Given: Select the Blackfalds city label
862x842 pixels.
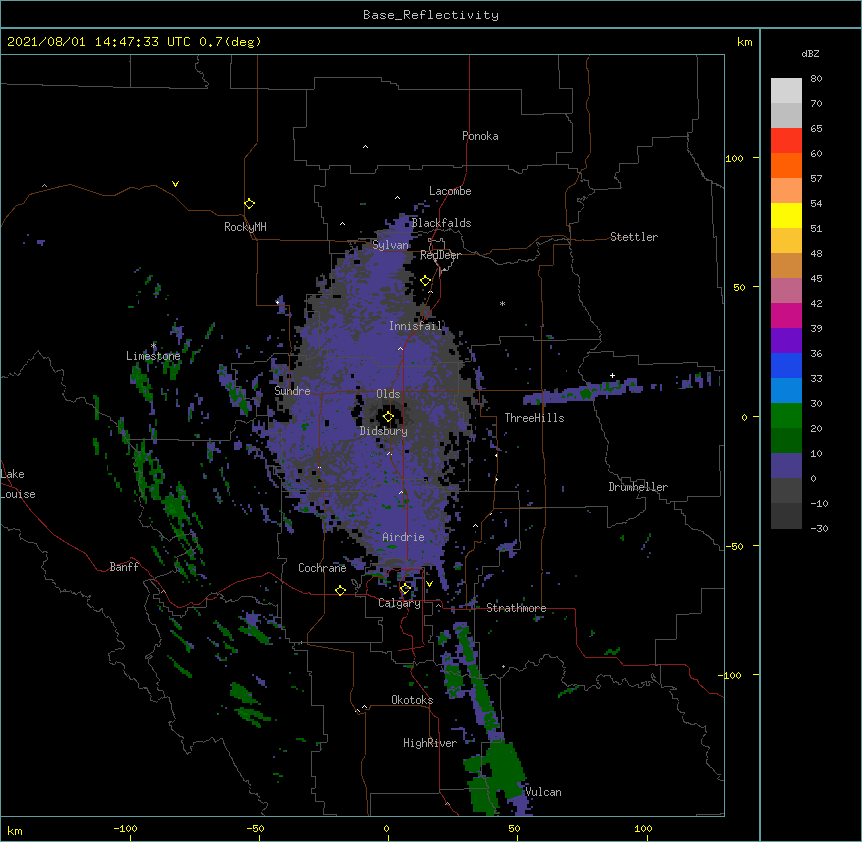Looking at the screenshot, I should [x=441, y=223].
